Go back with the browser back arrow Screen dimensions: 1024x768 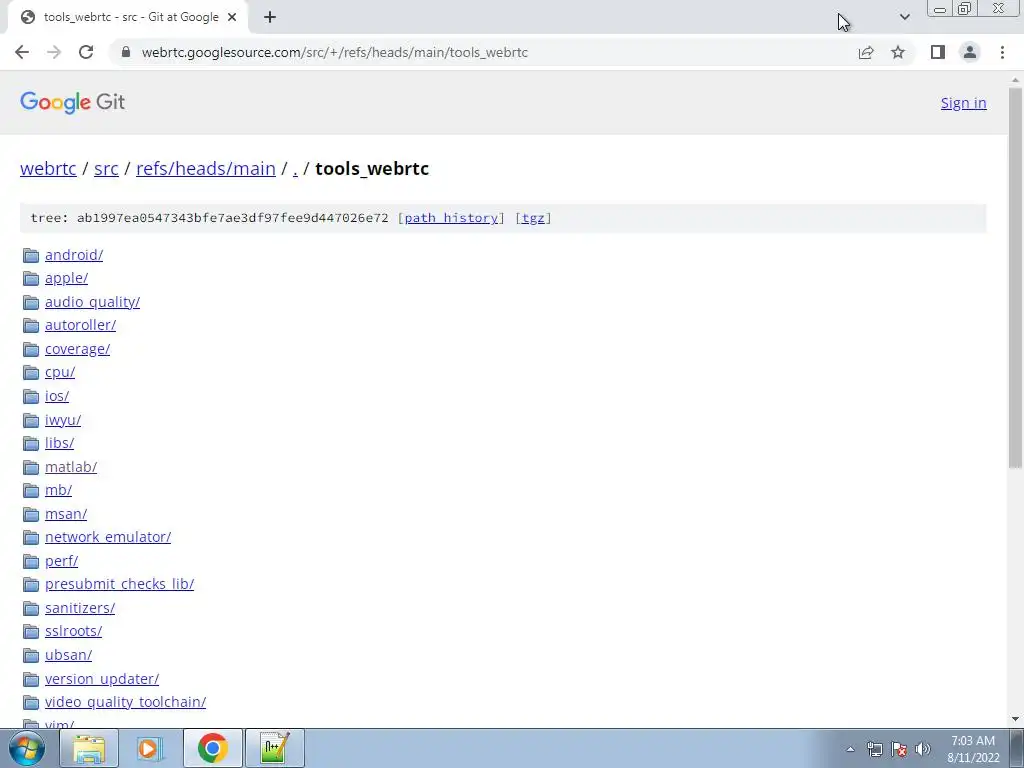[x=22, y=52]
